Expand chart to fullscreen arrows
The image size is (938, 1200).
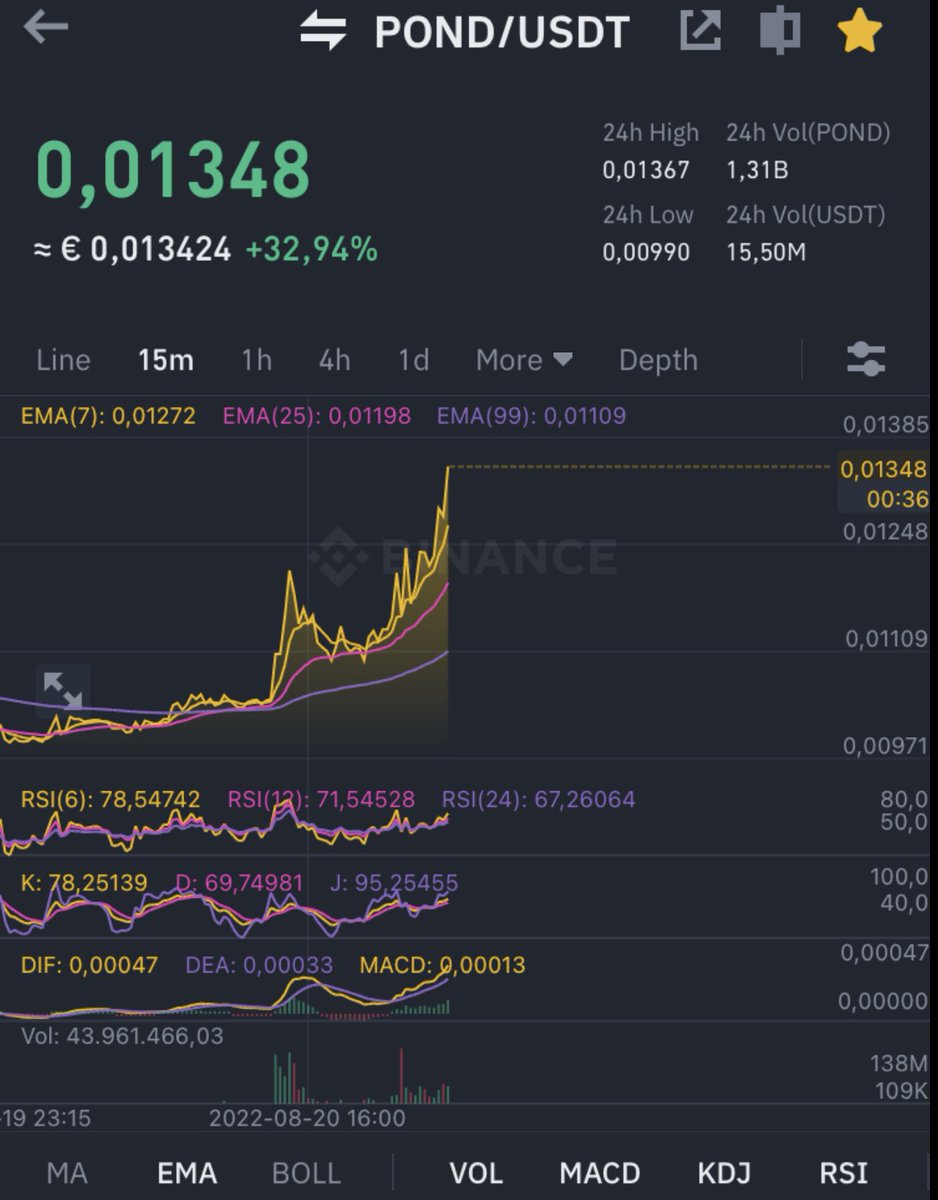63,690
